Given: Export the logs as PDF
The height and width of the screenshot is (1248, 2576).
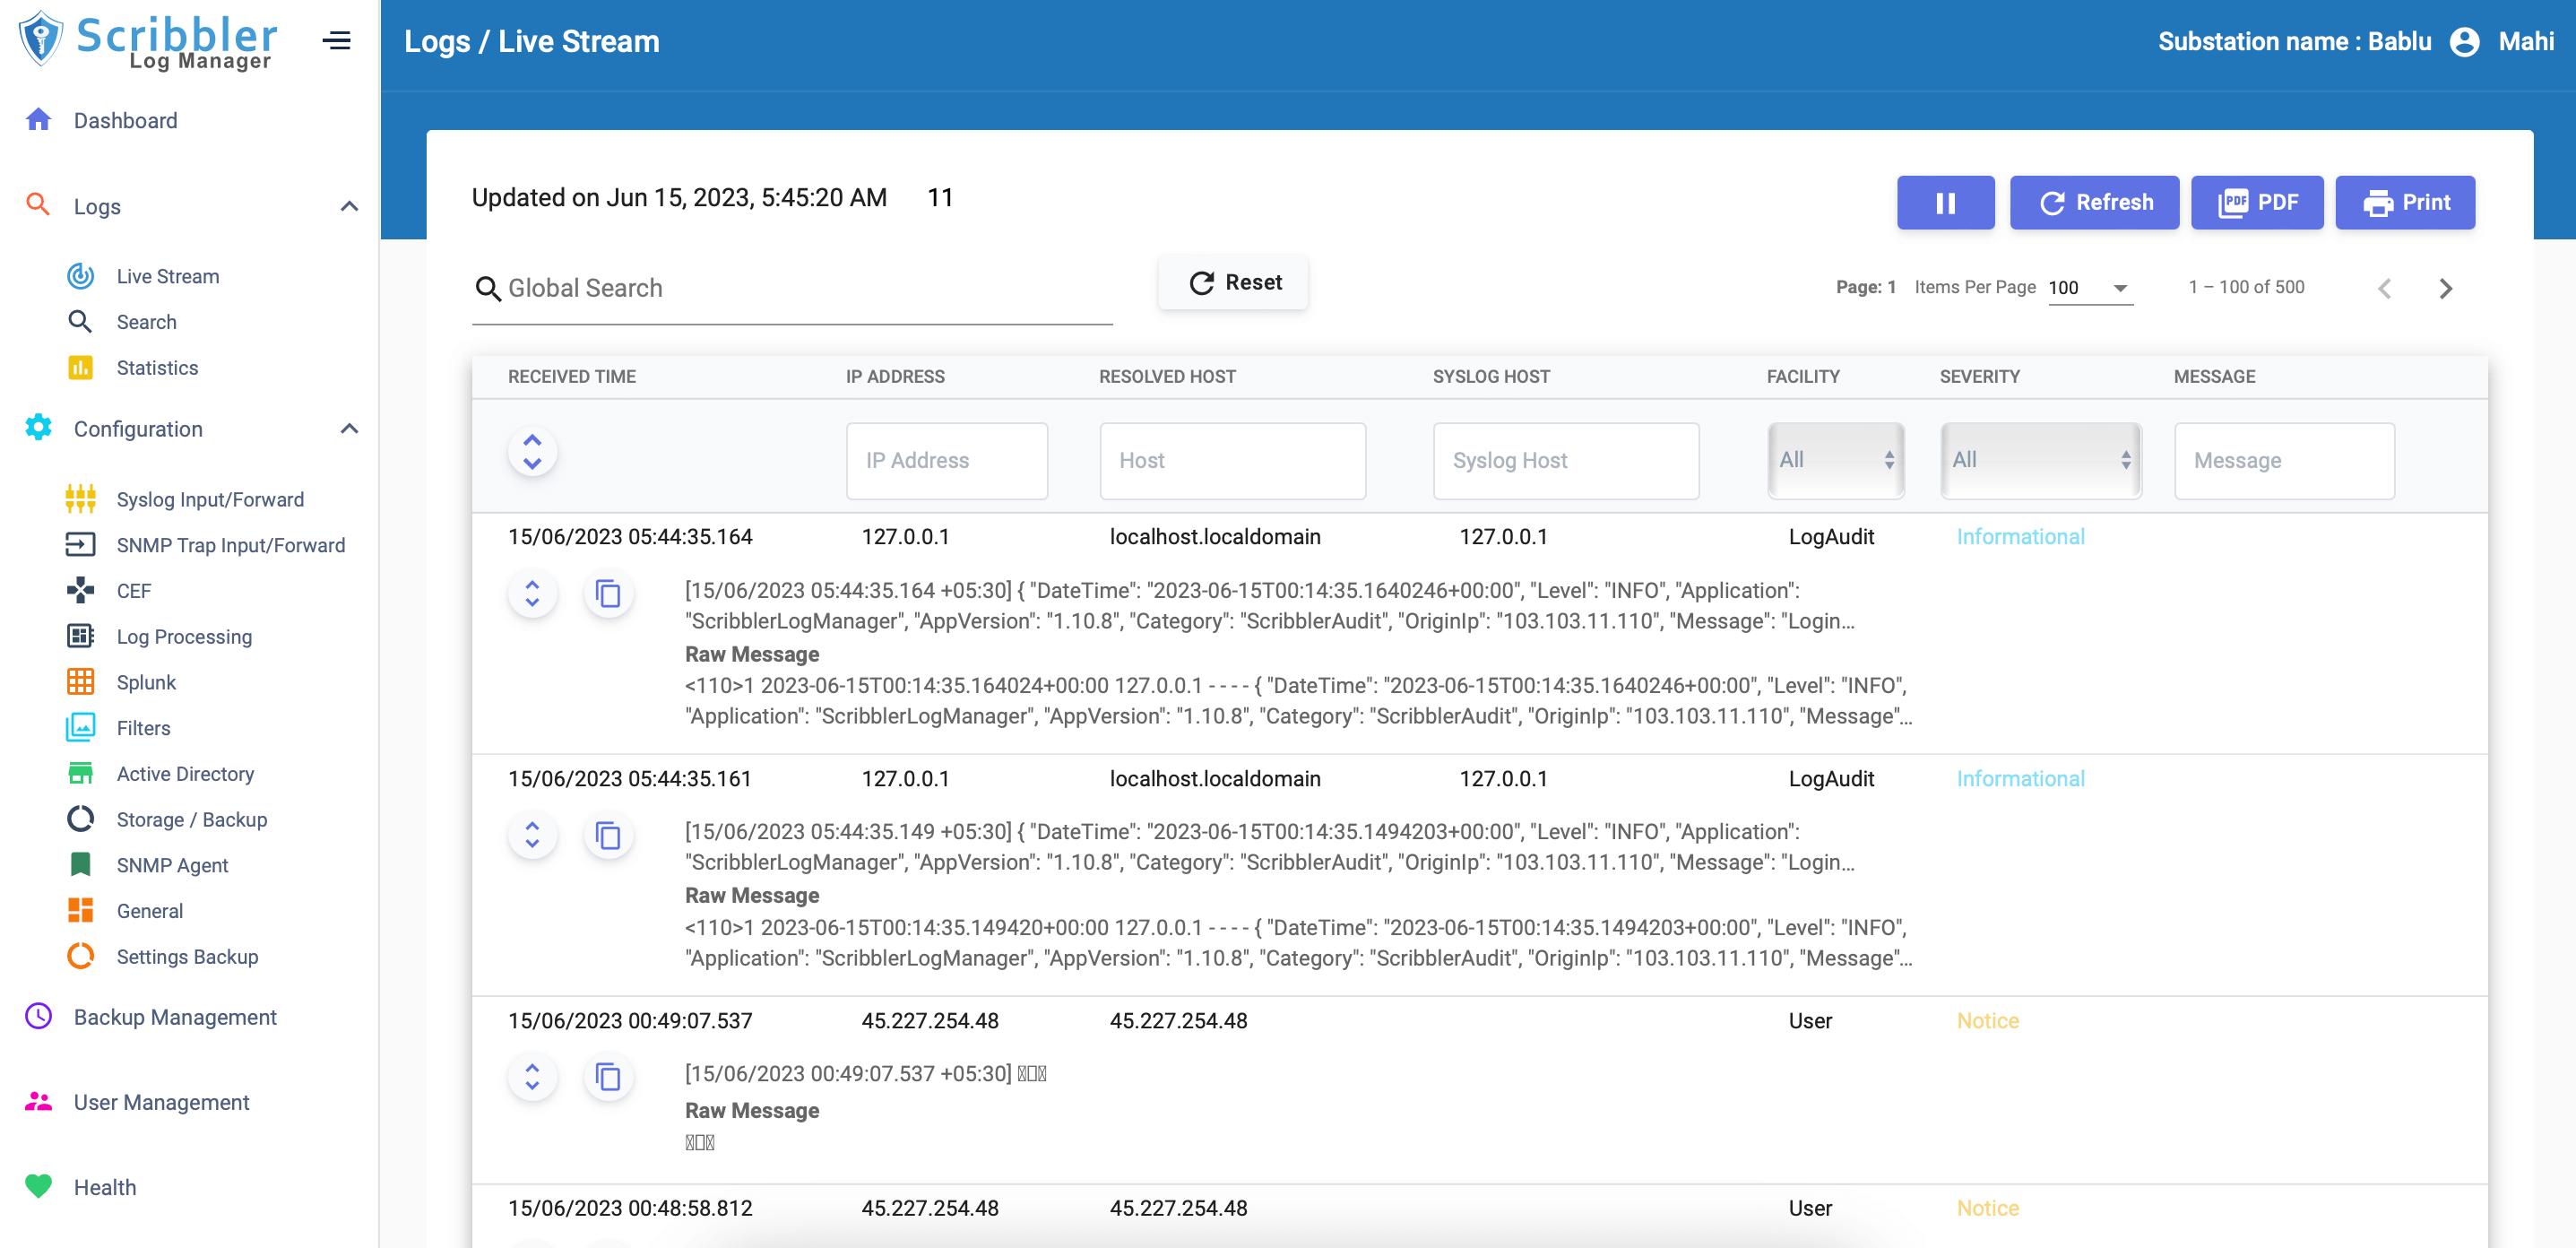Looking at the screenshot, I should point(2257,202).
